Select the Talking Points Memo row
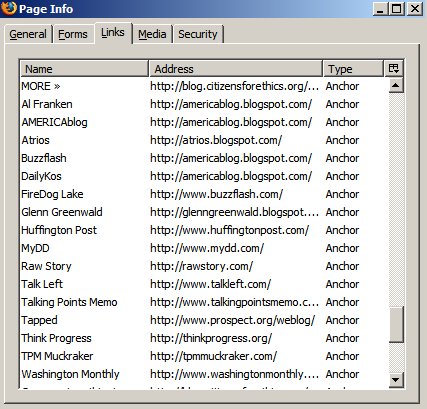Viewport: 427px width, 409px height. [x=204, y=302]
